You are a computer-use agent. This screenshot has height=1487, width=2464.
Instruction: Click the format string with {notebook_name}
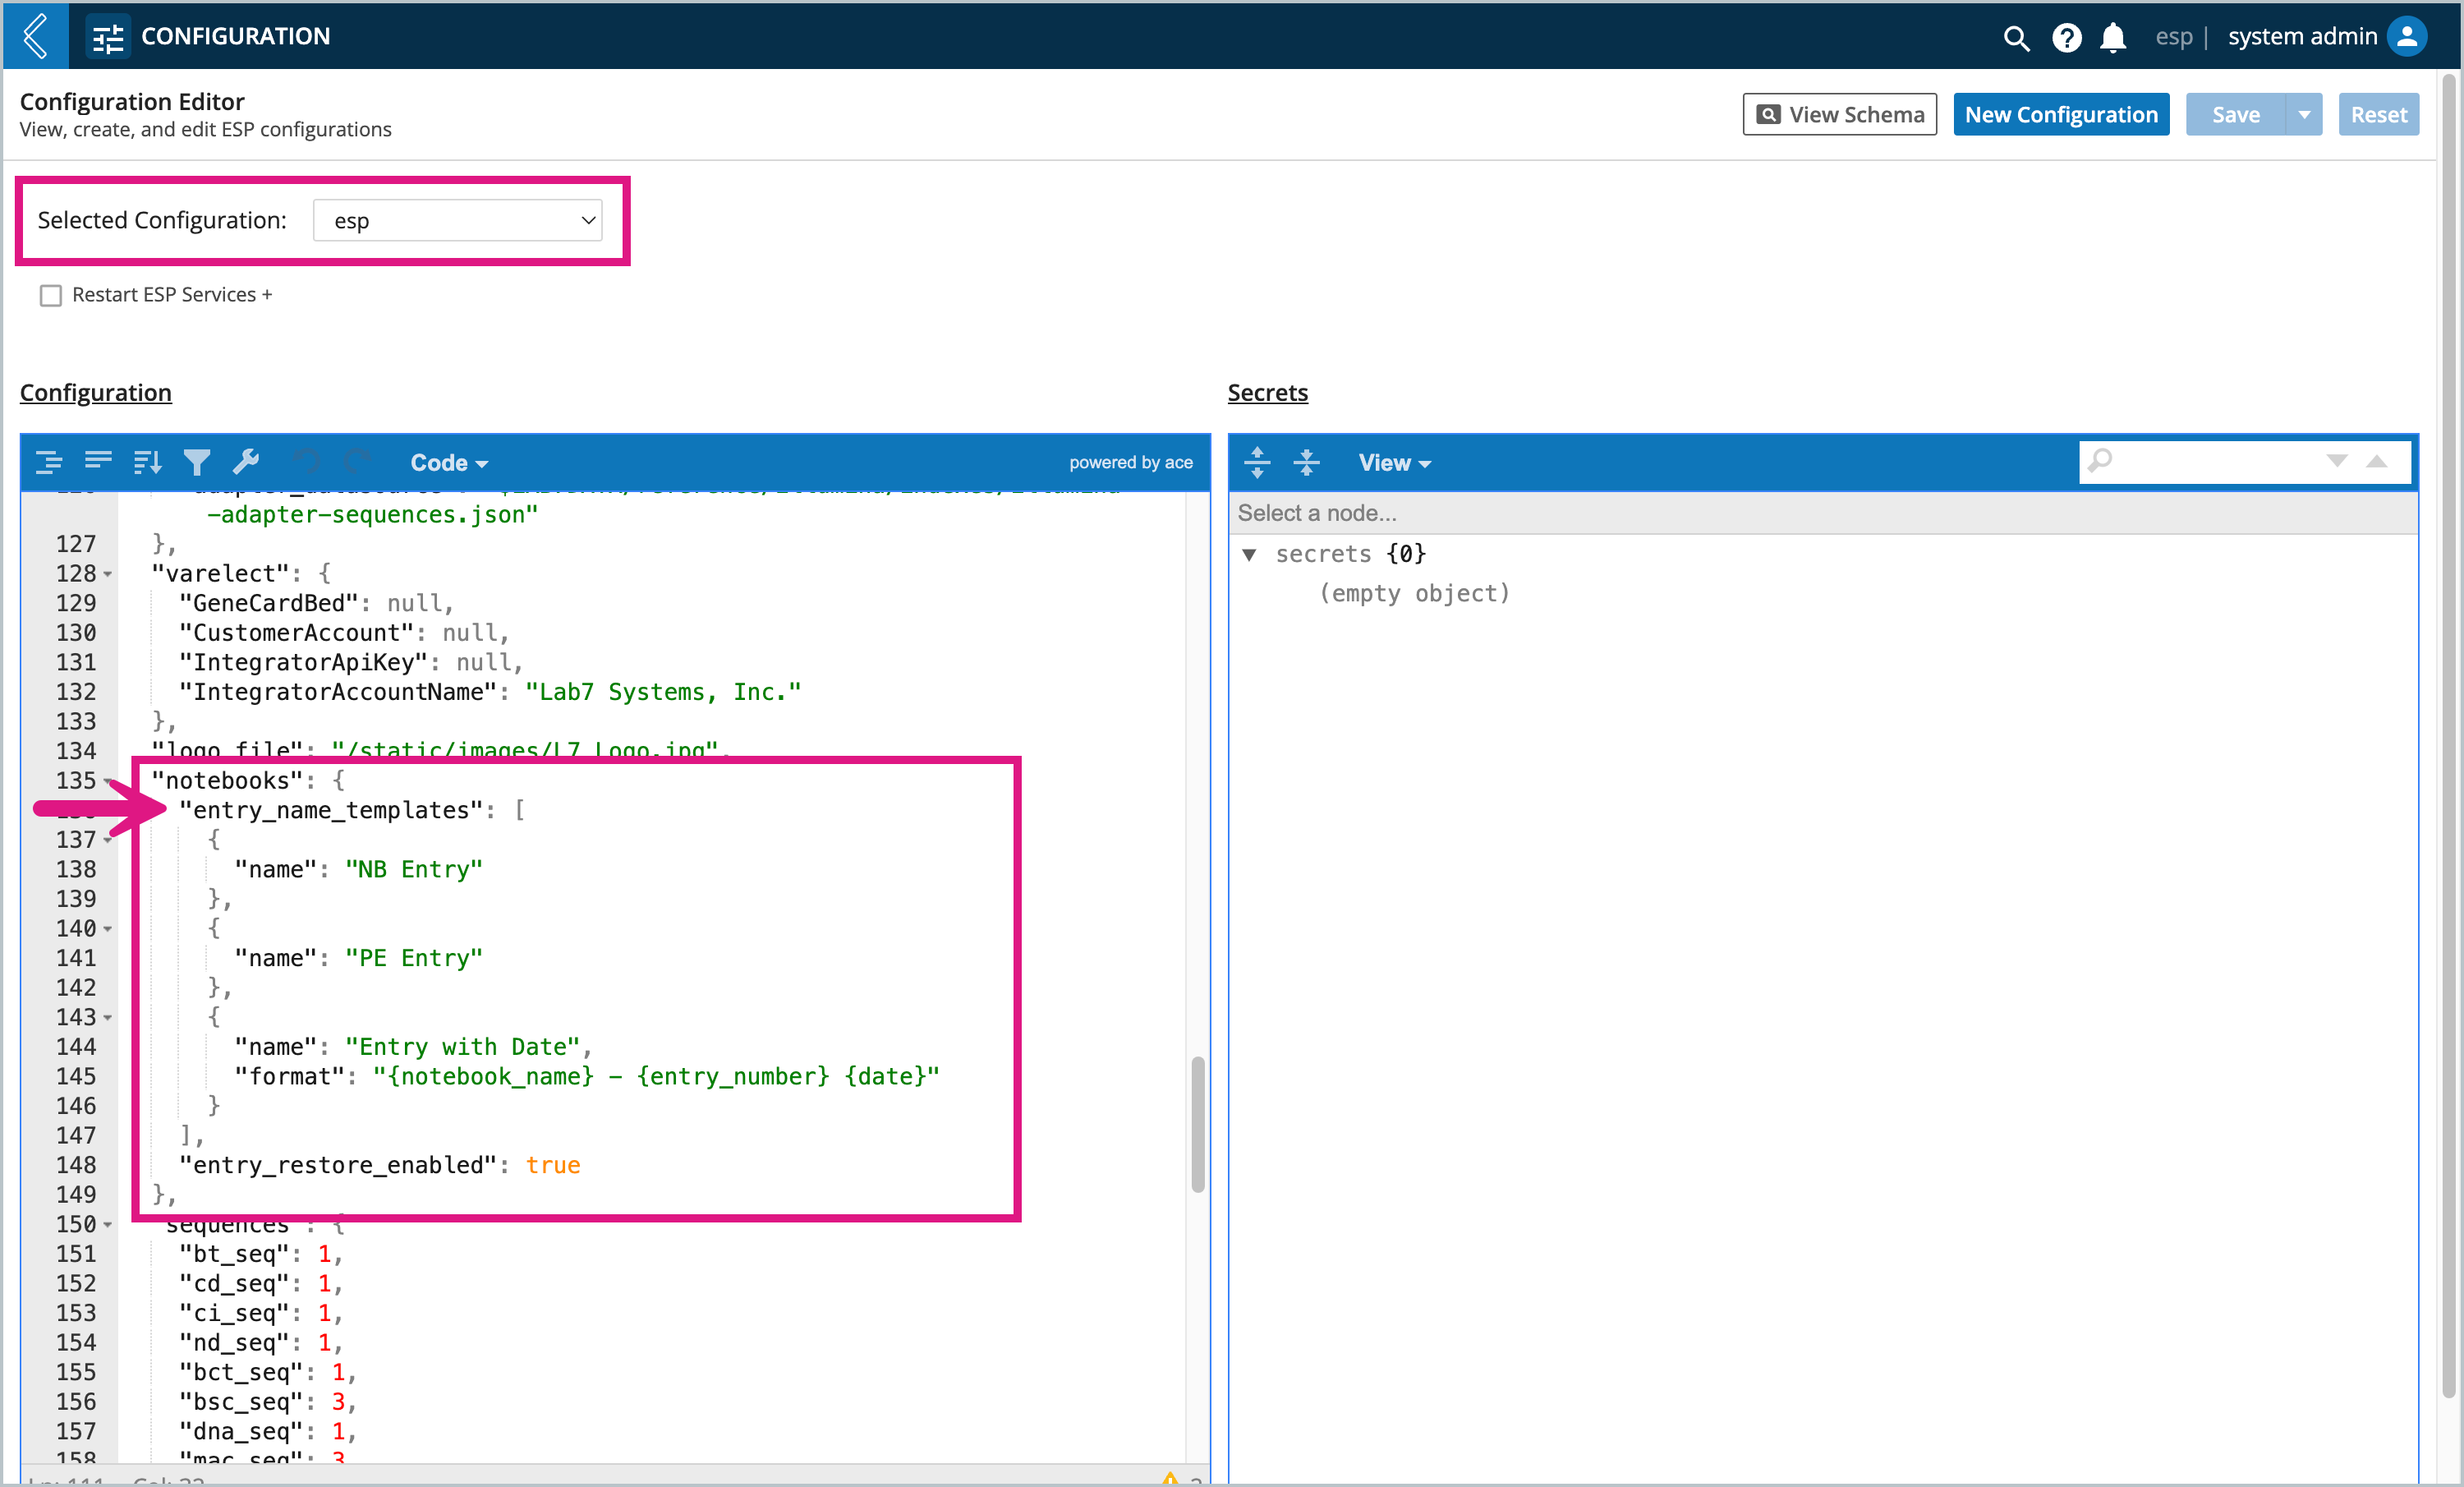click(x=656, y=1076)
